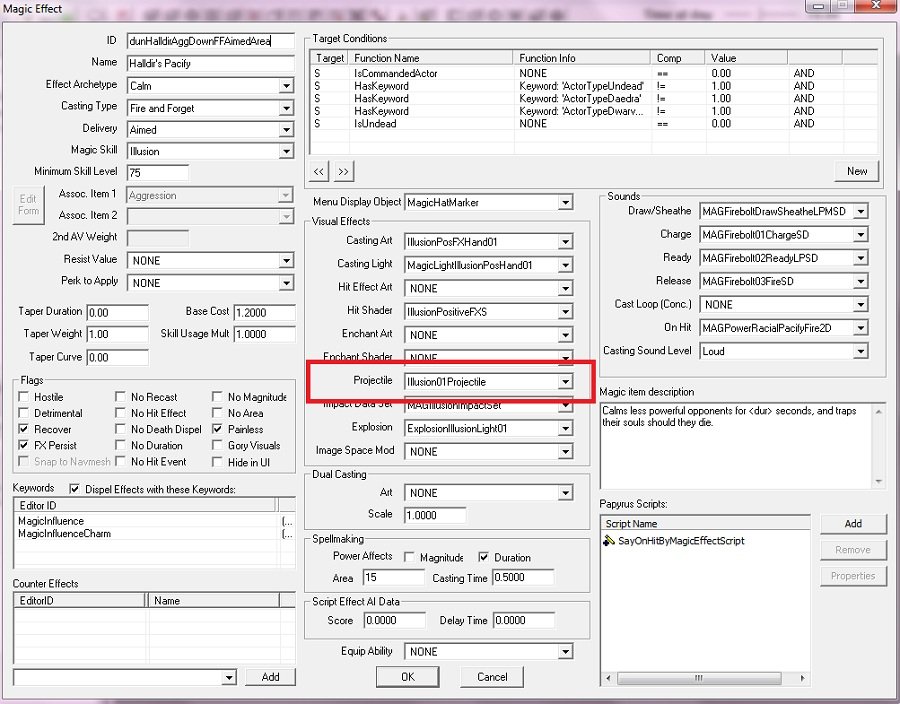Click into the ID text field

tap(210, 41)
